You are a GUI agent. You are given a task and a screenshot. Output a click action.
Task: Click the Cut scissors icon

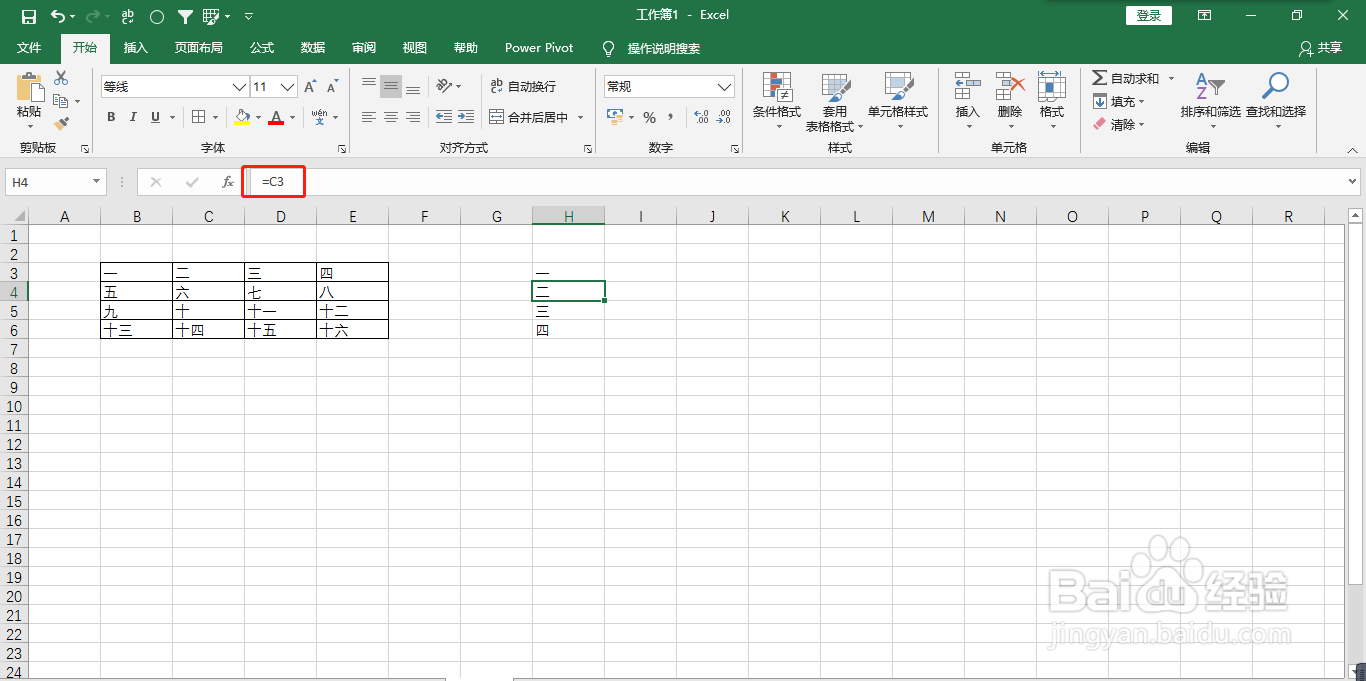[61, 78]
